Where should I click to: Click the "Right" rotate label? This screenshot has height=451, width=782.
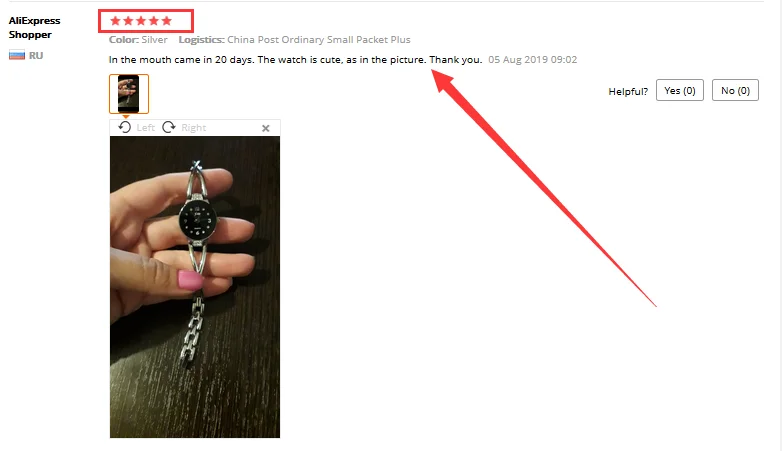pyautogui.click(x=194, y=128)
